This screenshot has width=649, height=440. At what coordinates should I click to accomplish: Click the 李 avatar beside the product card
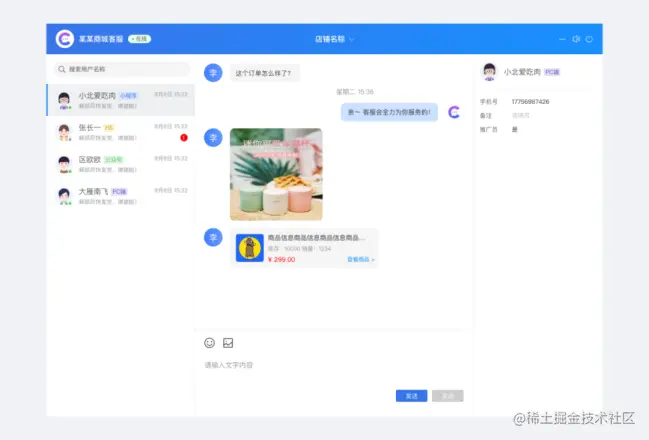(x=213, y=237)
